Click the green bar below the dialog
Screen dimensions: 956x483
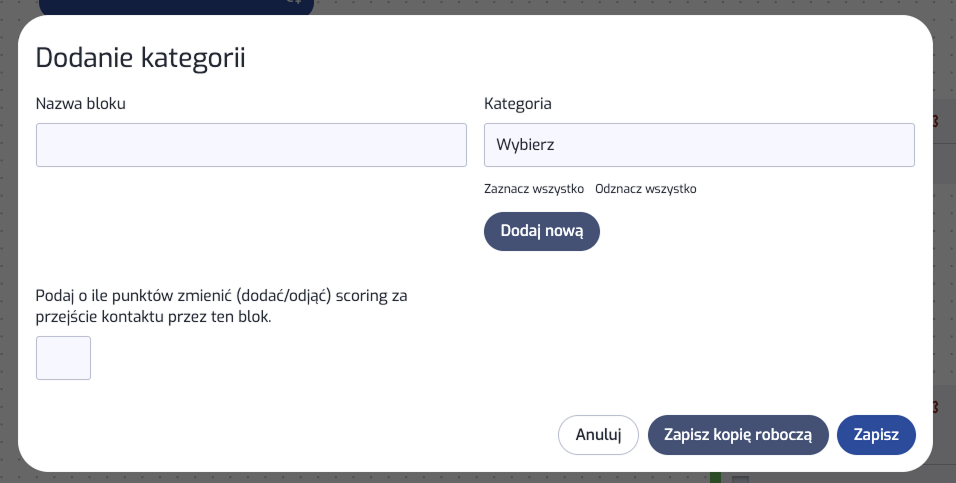click(715, 478)
